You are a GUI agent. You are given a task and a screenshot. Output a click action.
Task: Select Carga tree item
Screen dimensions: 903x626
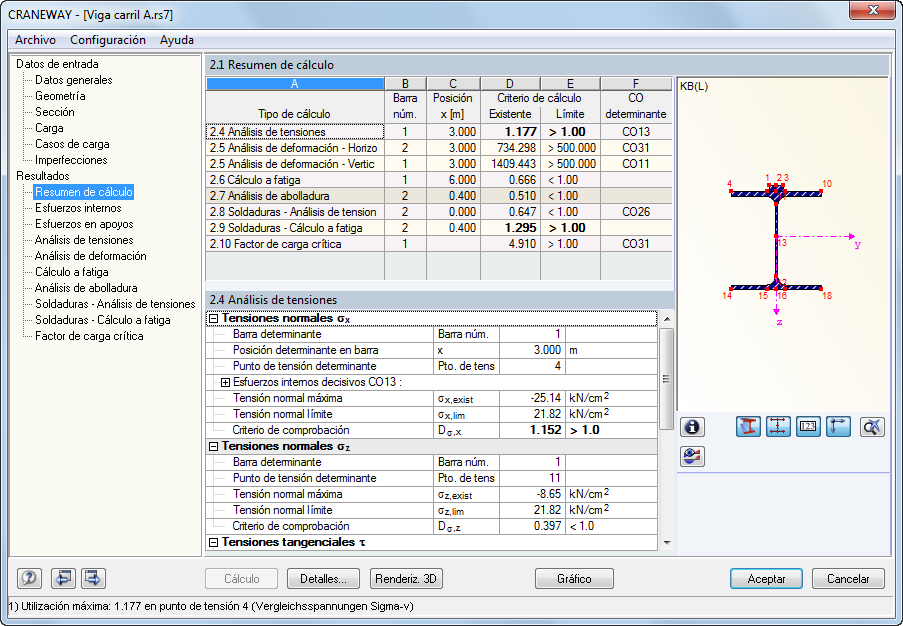[x=49, y=128]
